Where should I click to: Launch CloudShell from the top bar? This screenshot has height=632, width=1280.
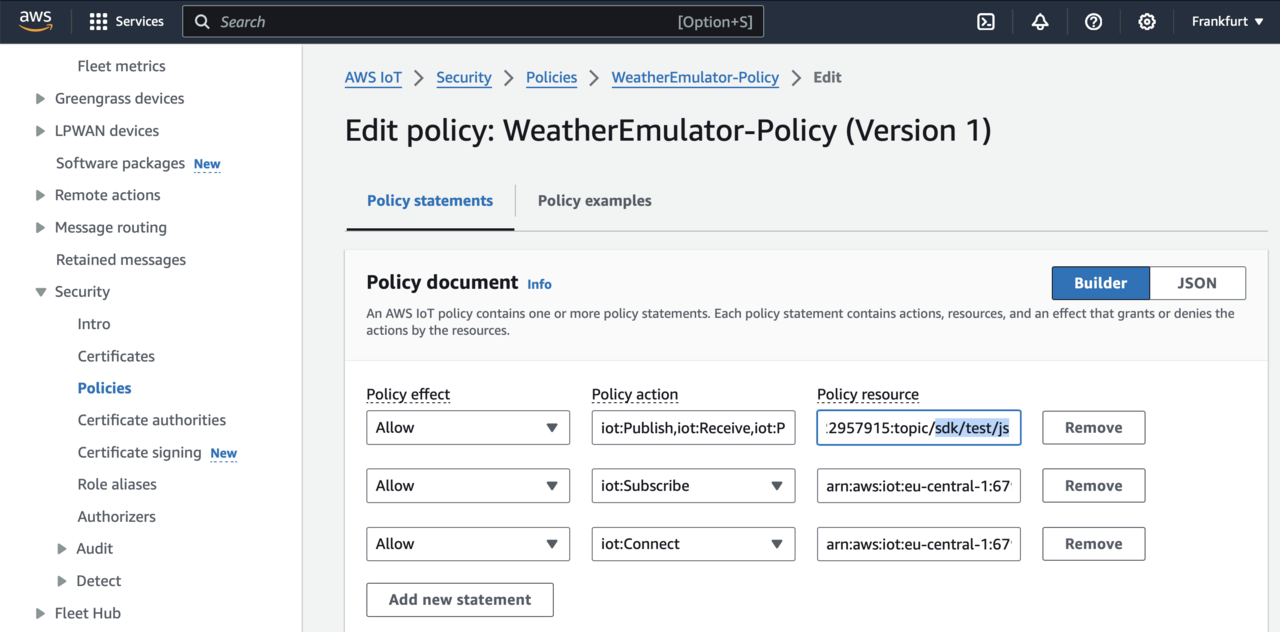coord(986,21)
